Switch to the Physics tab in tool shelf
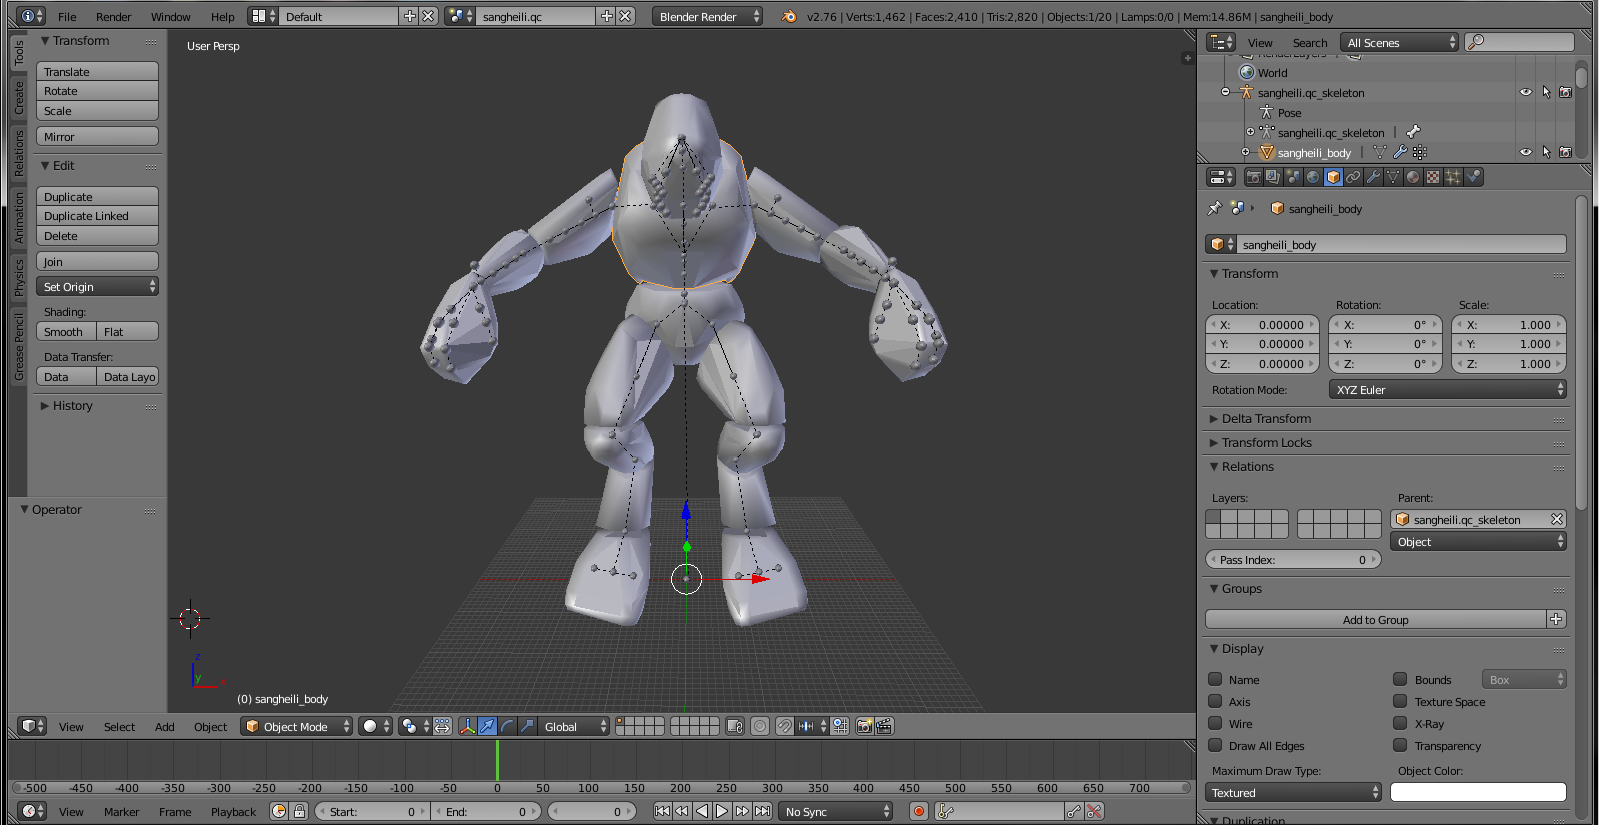The width and height of the screenshot is (1599, 825). 18,278
